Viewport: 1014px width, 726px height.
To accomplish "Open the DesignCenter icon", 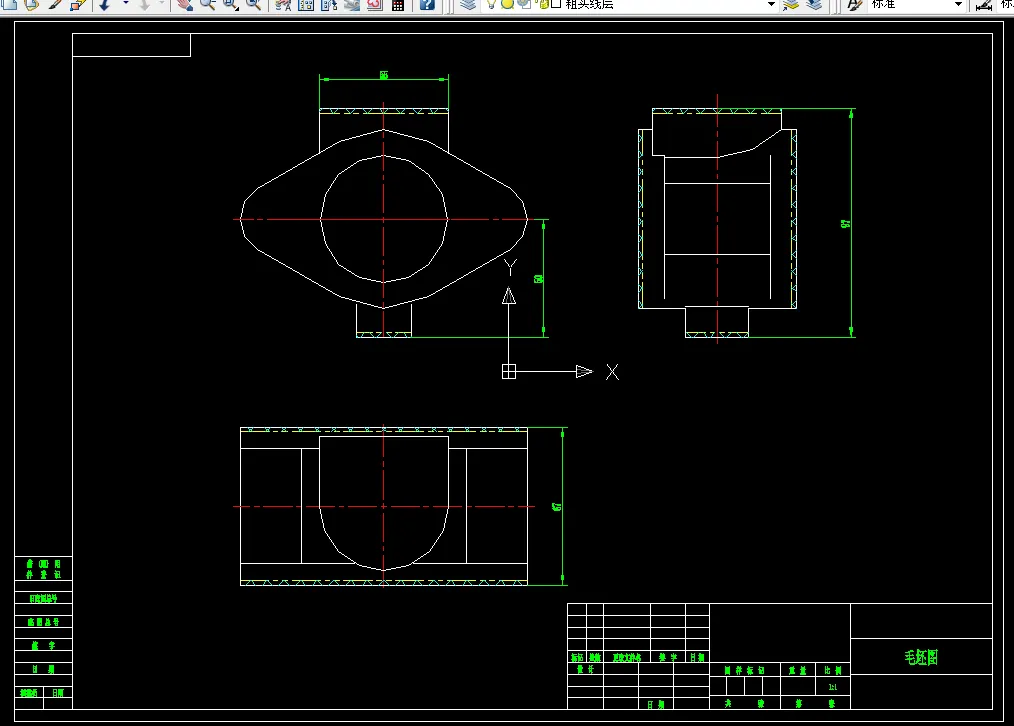I will (307, 5).
